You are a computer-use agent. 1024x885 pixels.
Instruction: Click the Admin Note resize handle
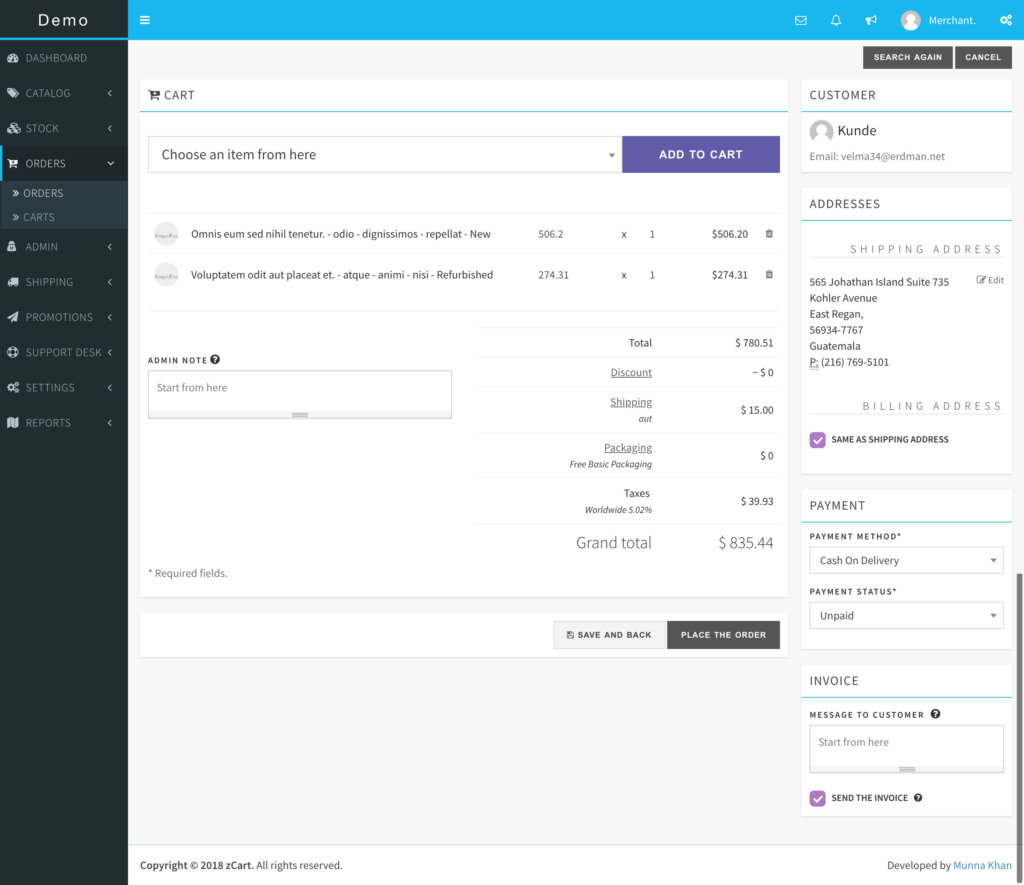click(300, 414)
